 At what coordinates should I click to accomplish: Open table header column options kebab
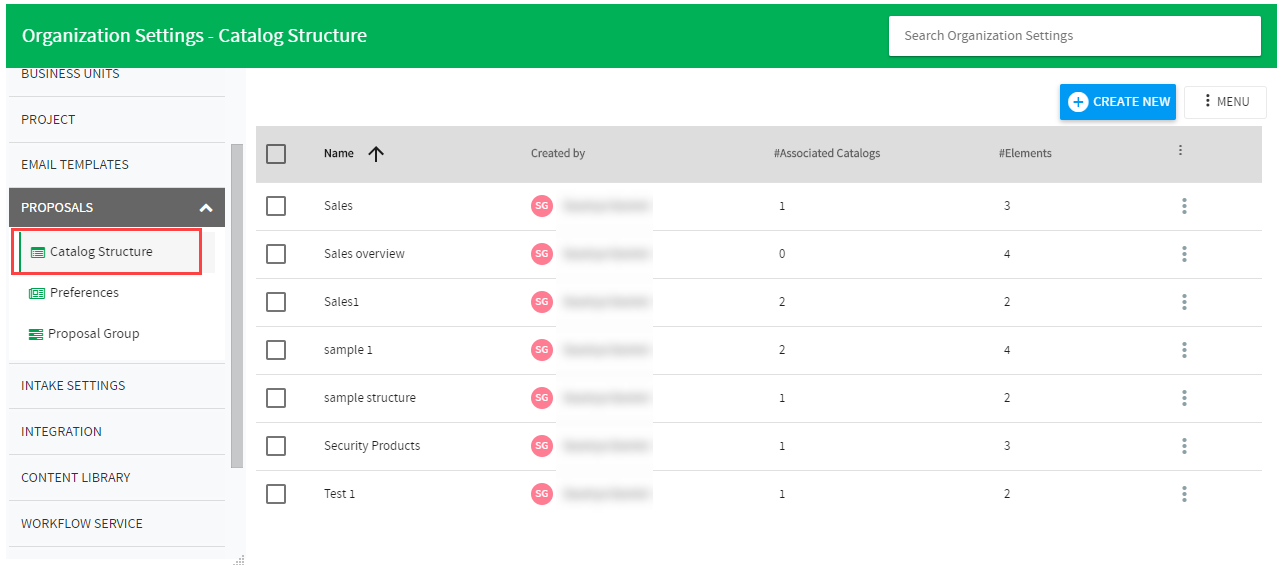click(x=1180, y=150)
